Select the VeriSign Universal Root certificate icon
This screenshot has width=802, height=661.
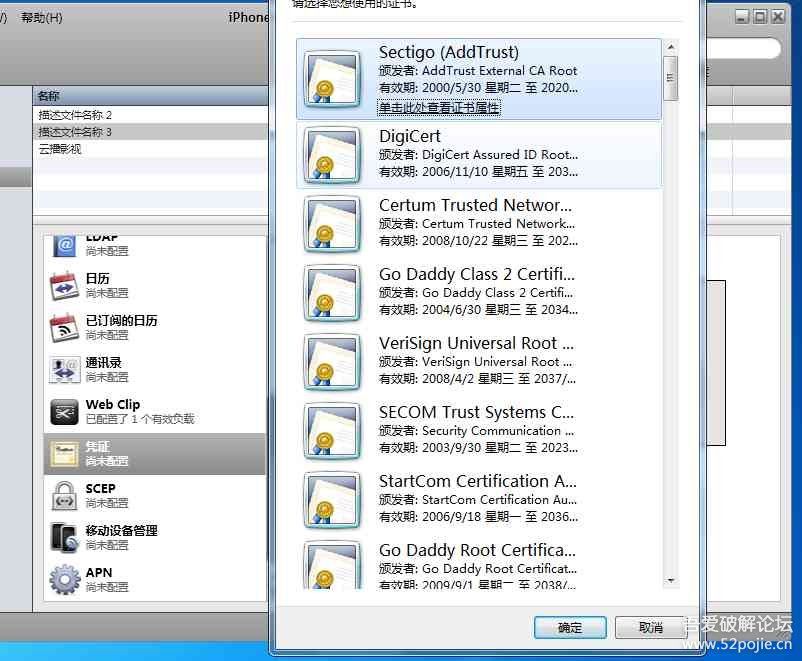332,362
